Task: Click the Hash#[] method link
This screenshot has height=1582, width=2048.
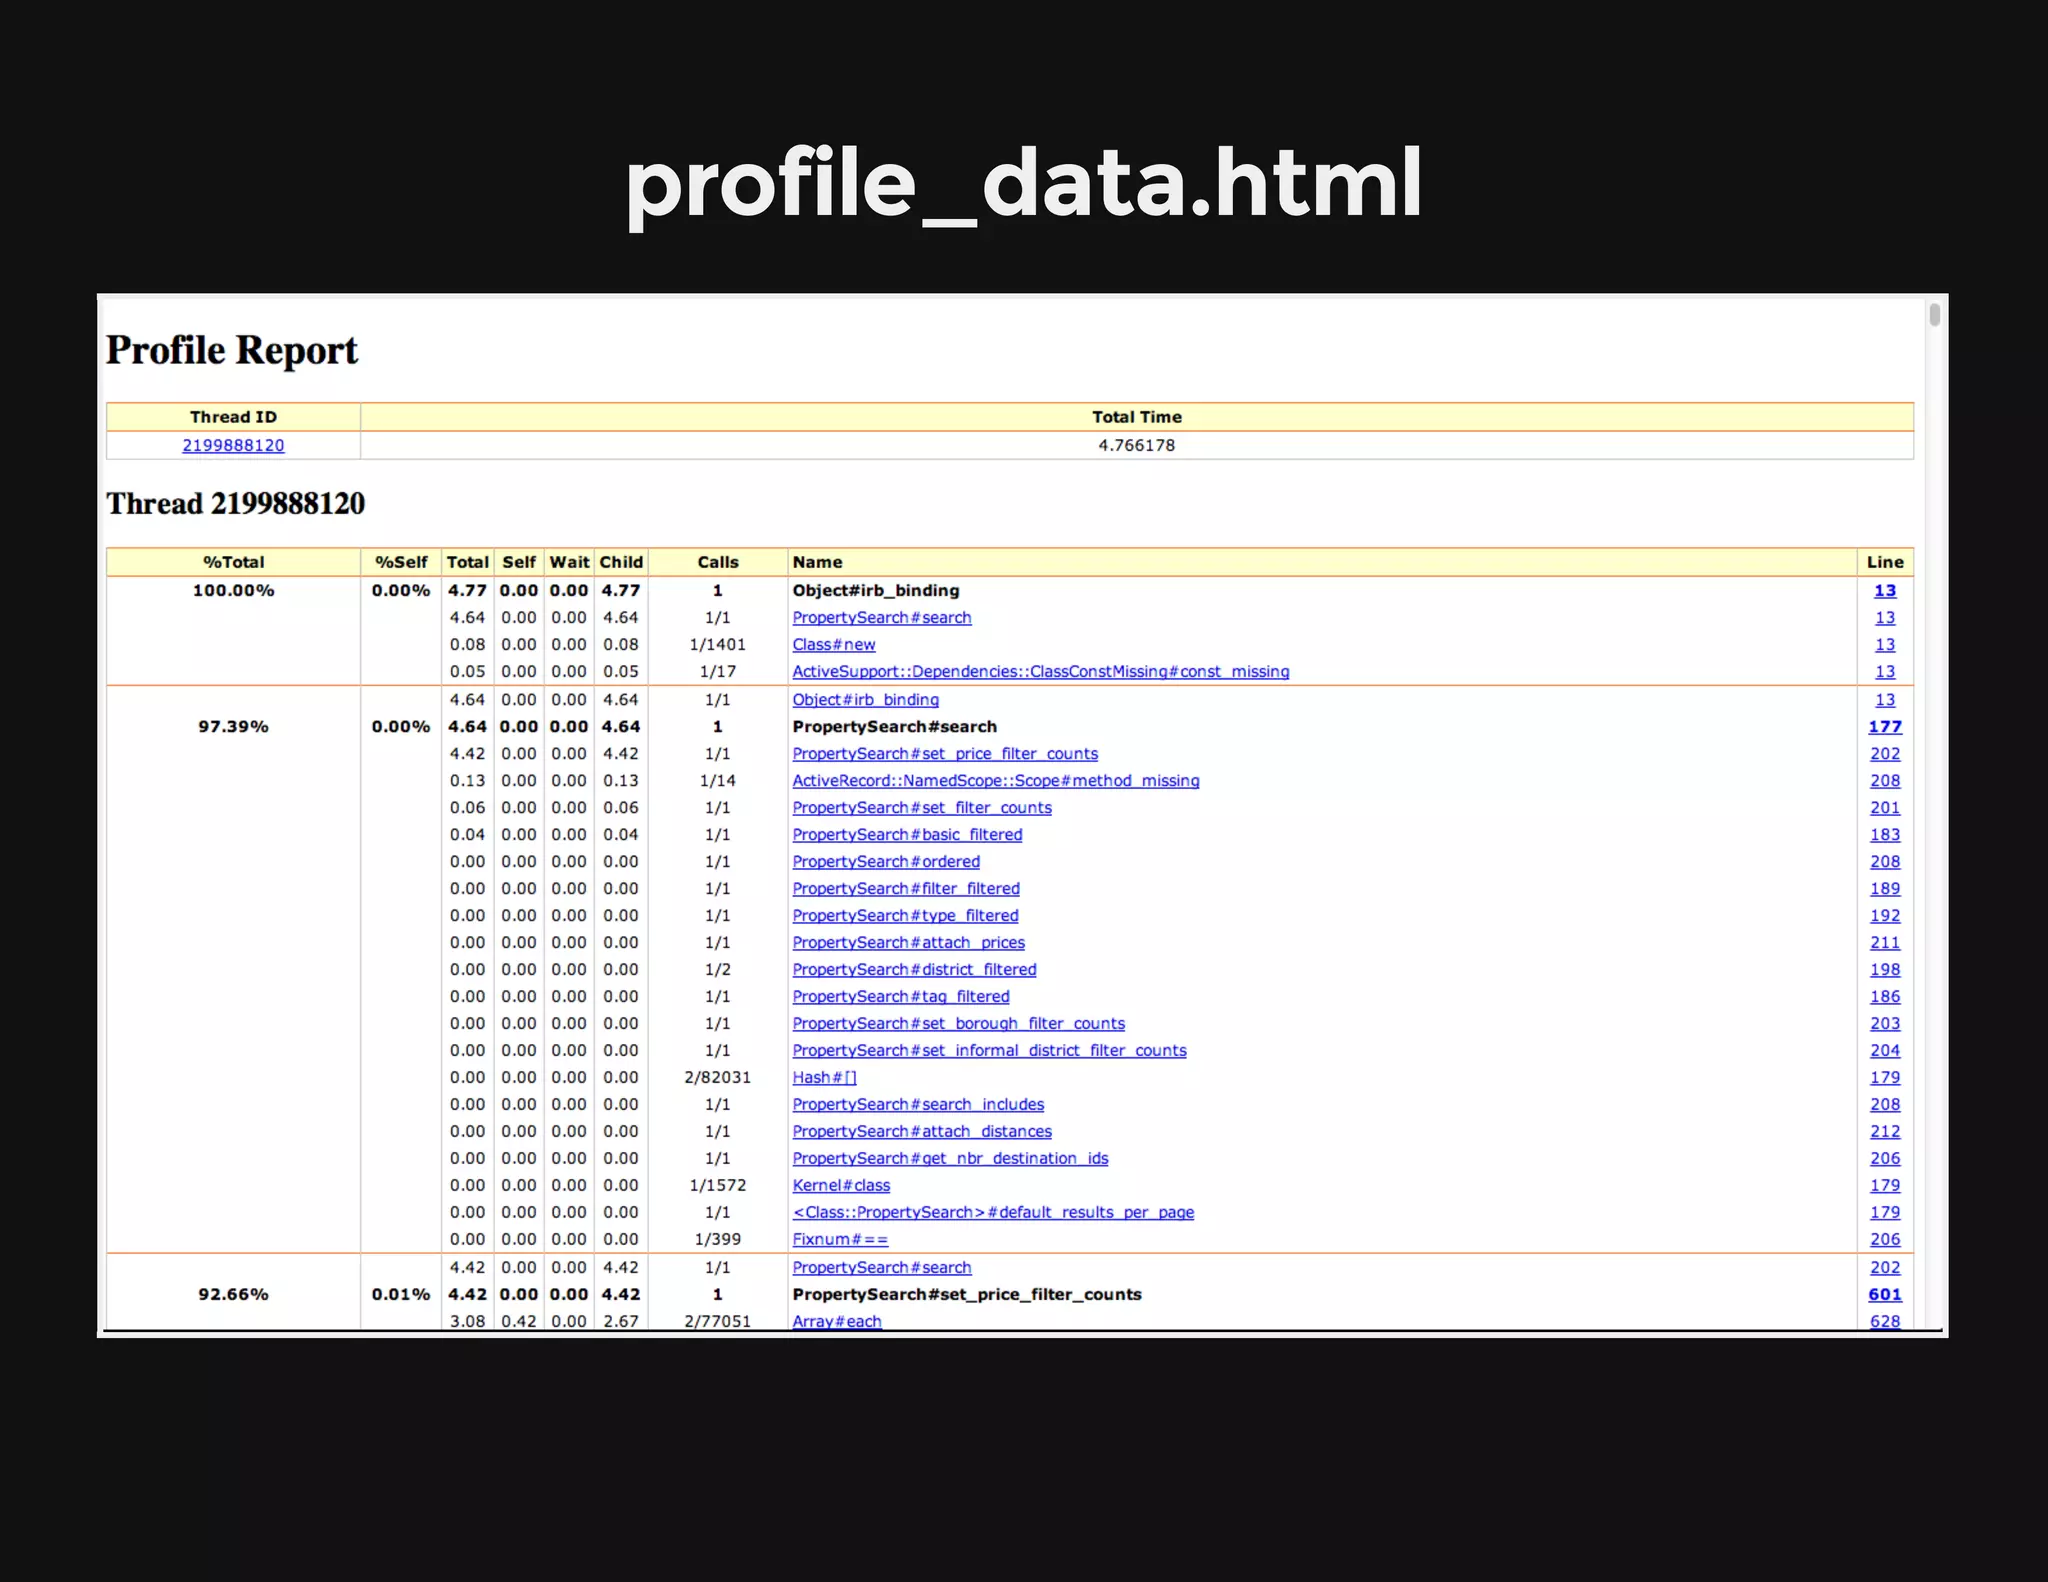Action: [825, 1078]
